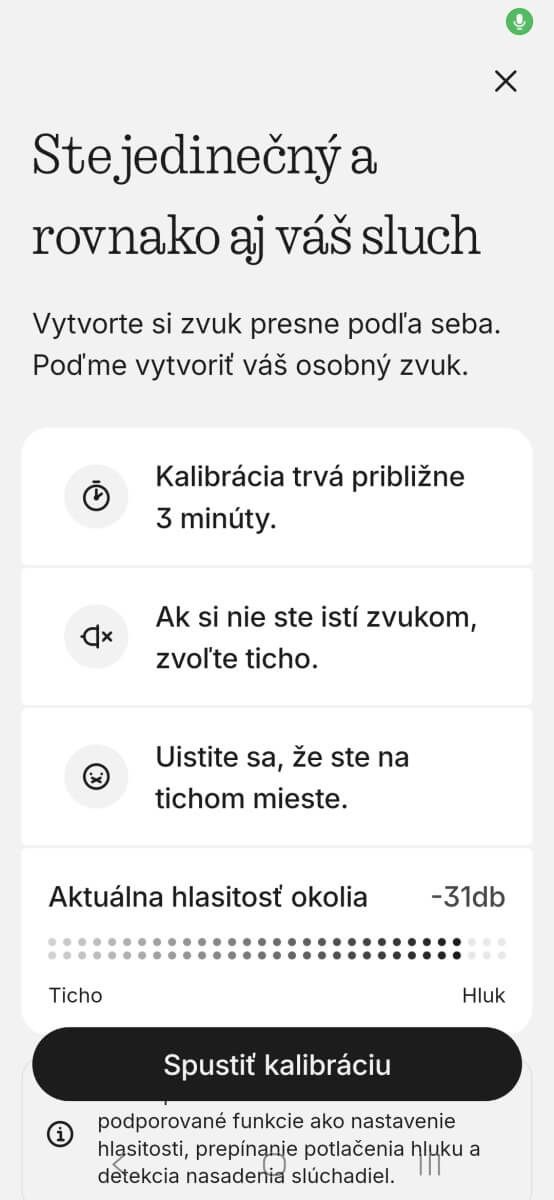The height and width of the screenshot is (1200, 554).
Task: Select the 'Kalibrácia trvá približne 3 minúty' card
Action: click(277, 496)
